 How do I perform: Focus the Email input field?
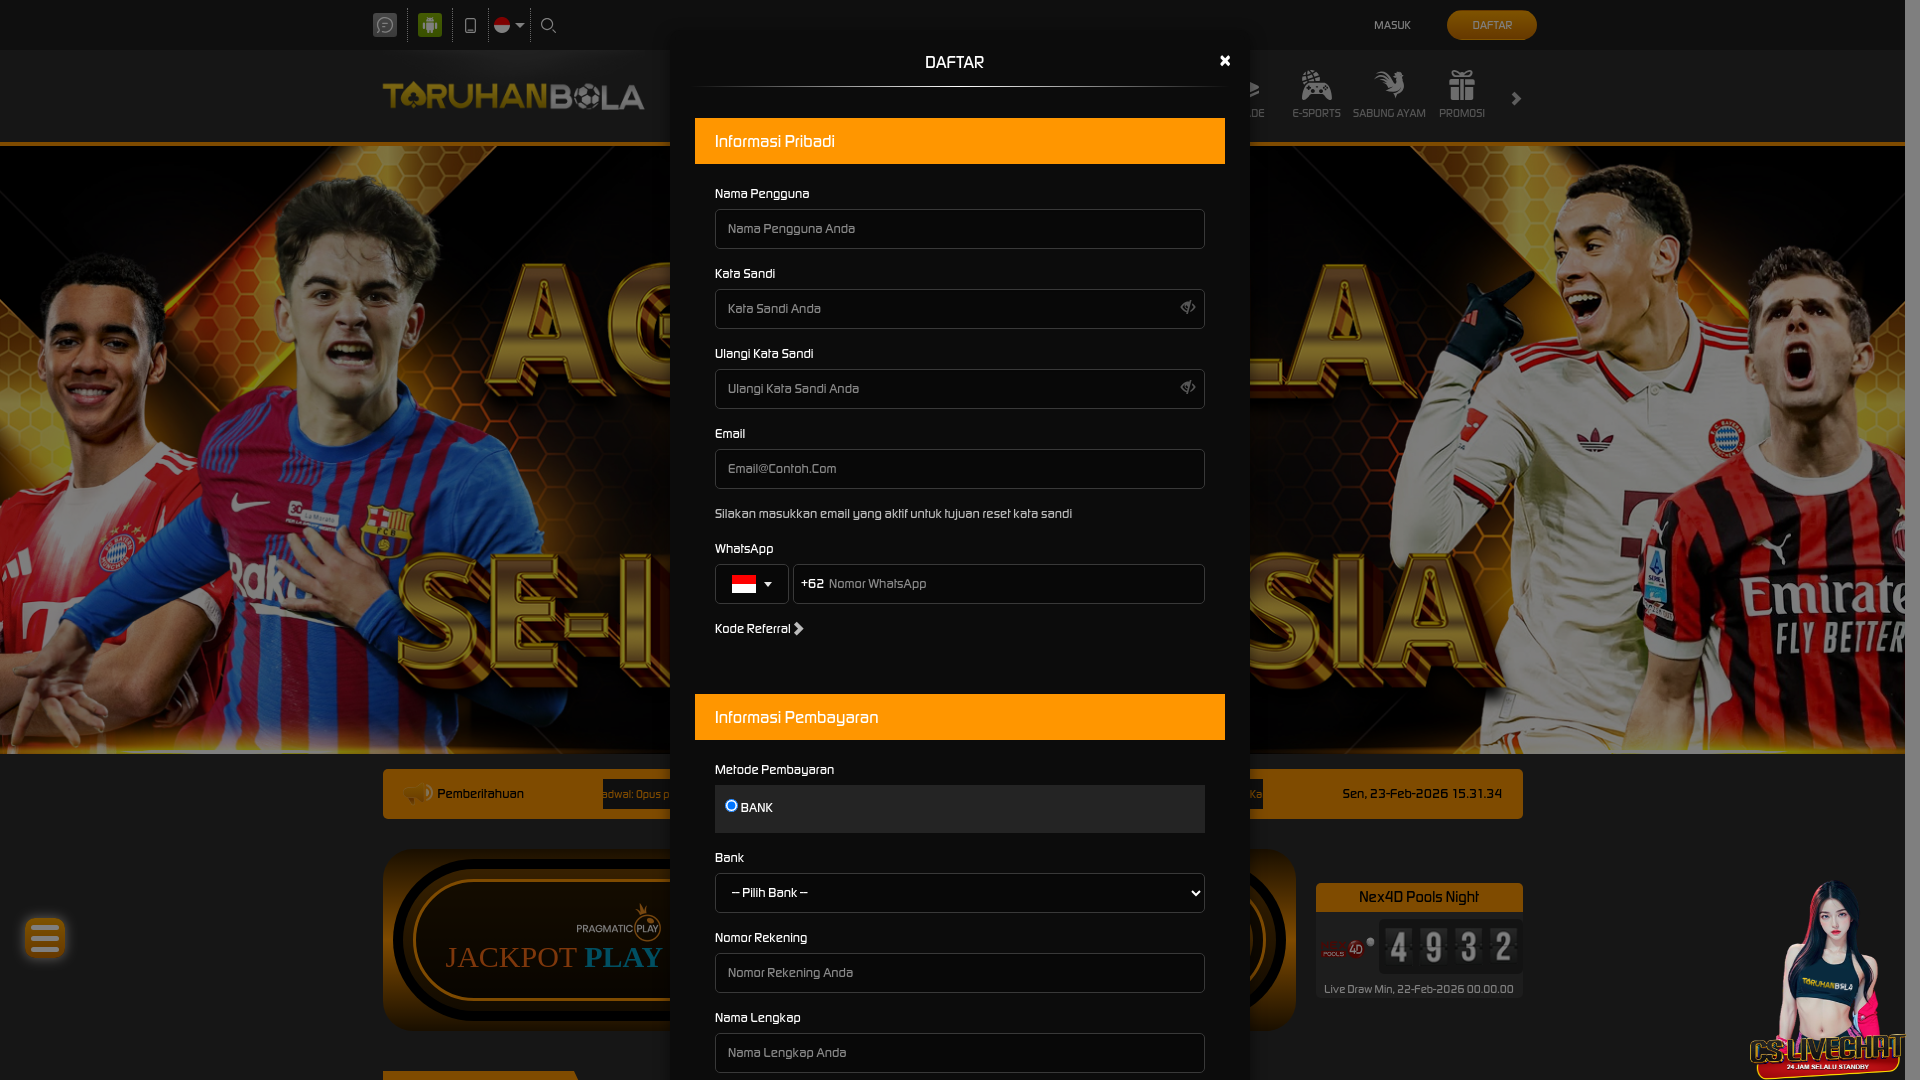click(x=960, y=469)
